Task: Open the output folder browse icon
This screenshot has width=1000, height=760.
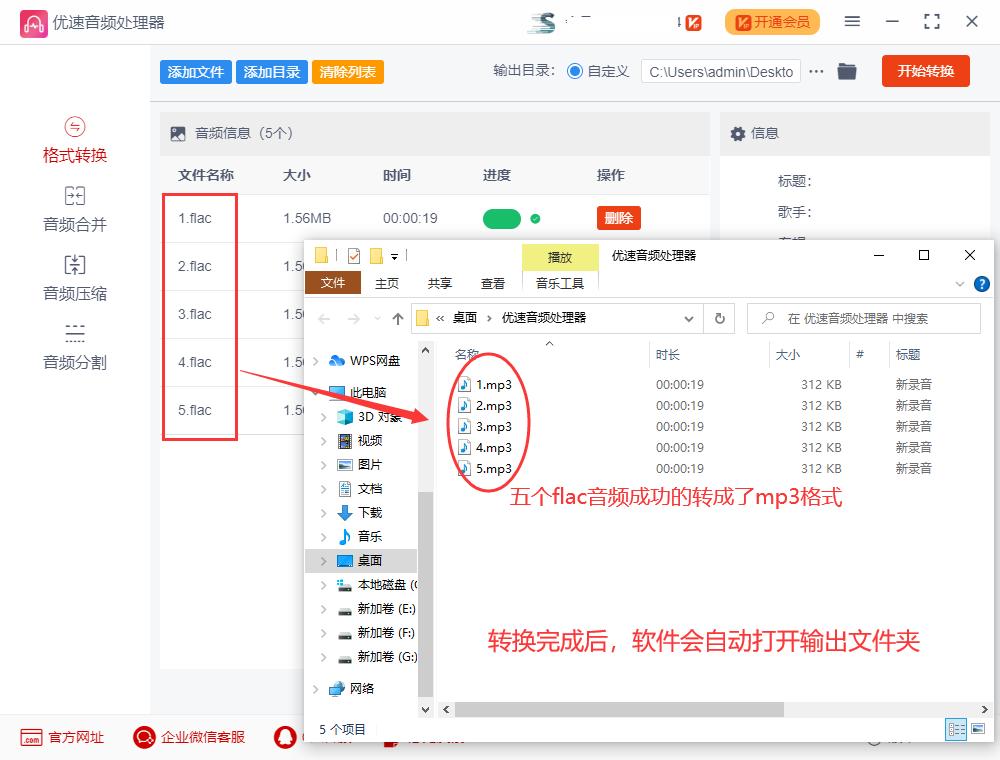Action: coord(847,71)
